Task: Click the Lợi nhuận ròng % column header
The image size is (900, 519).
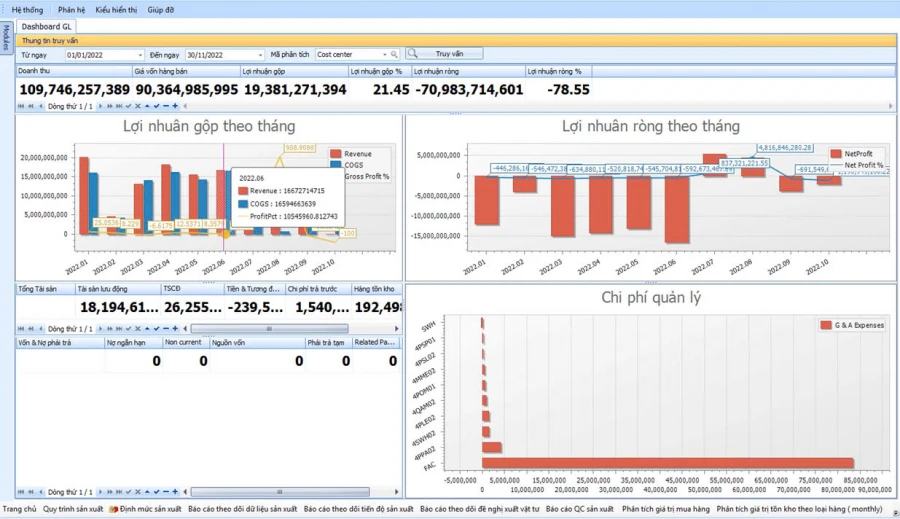Action: click(x=558, y=71)
